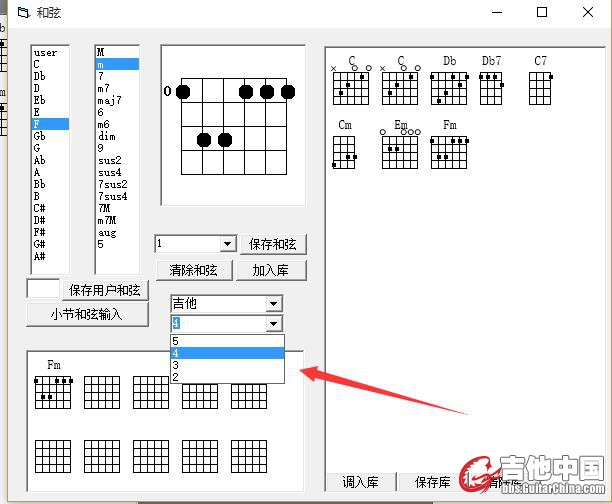Click the 加入库 button
Viewport: 612px width, 504px height.
pyautogui.click(x=271, y=270)
